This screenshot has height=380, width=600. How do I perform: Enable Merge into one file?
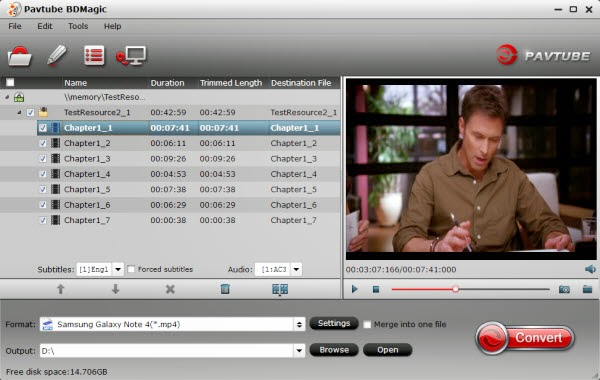[x=367, y=325]
